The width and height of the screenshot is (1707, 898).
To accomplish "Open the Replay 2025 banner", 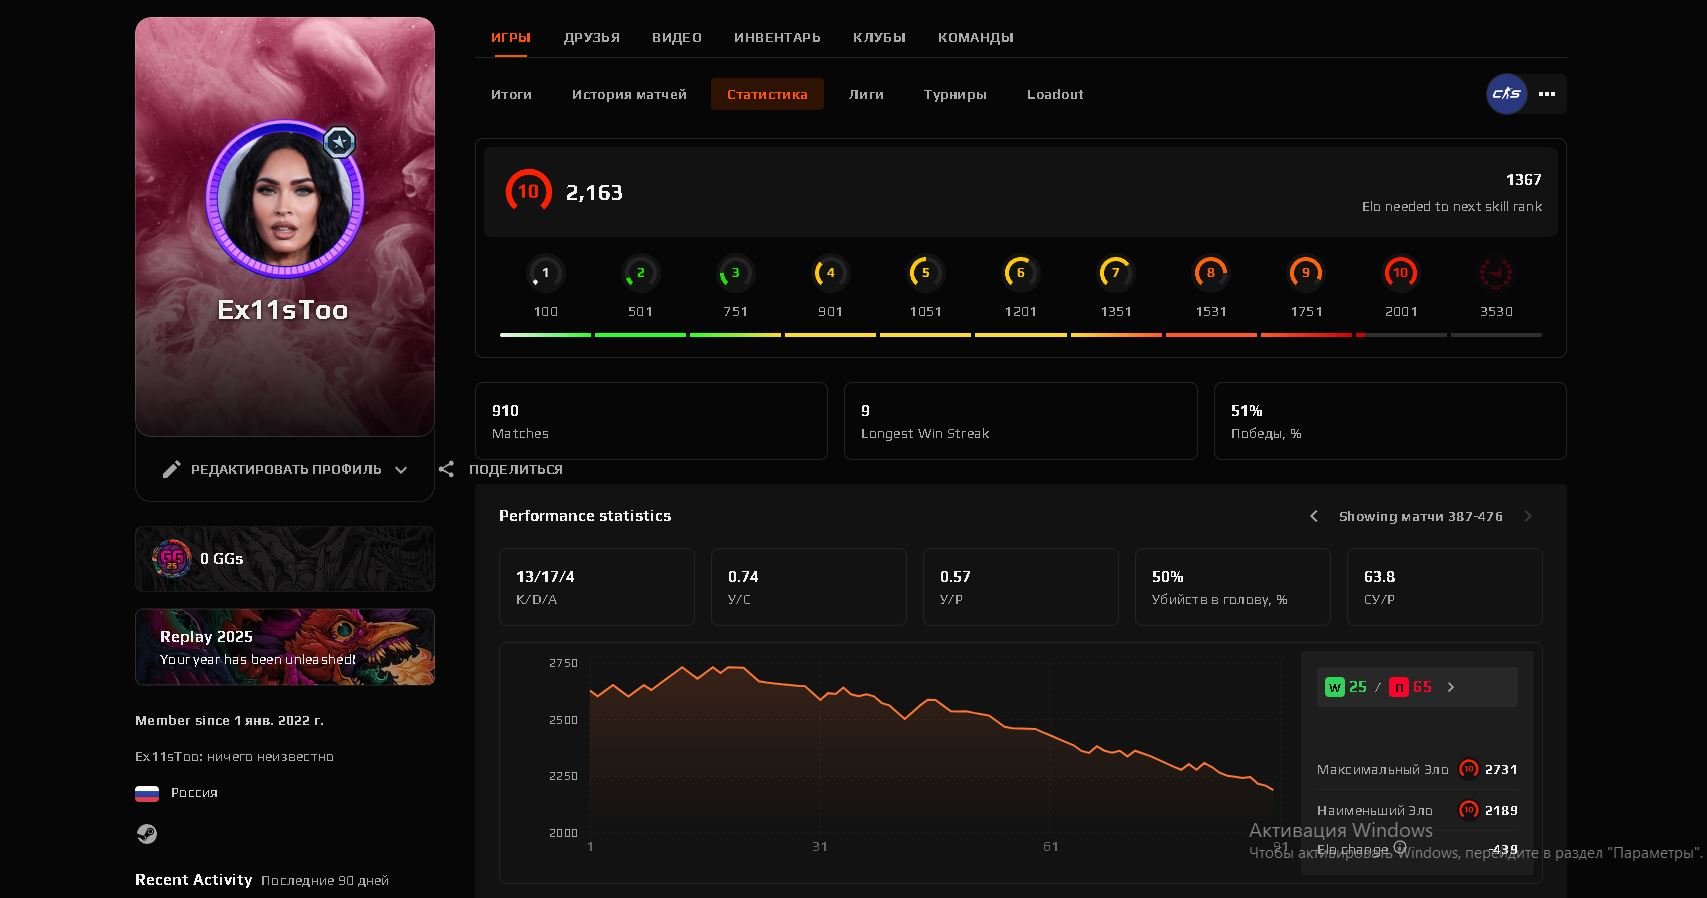I will 285,647.
